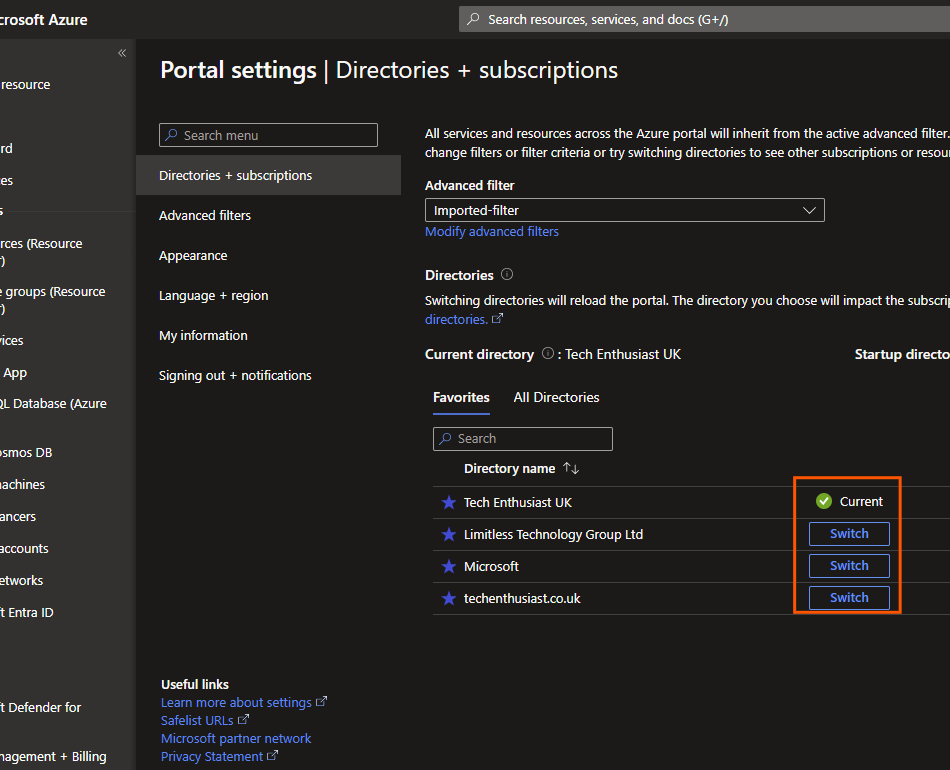Sort by Directory name arrows icon
The image size is (950, 770).
click(571, 468)
